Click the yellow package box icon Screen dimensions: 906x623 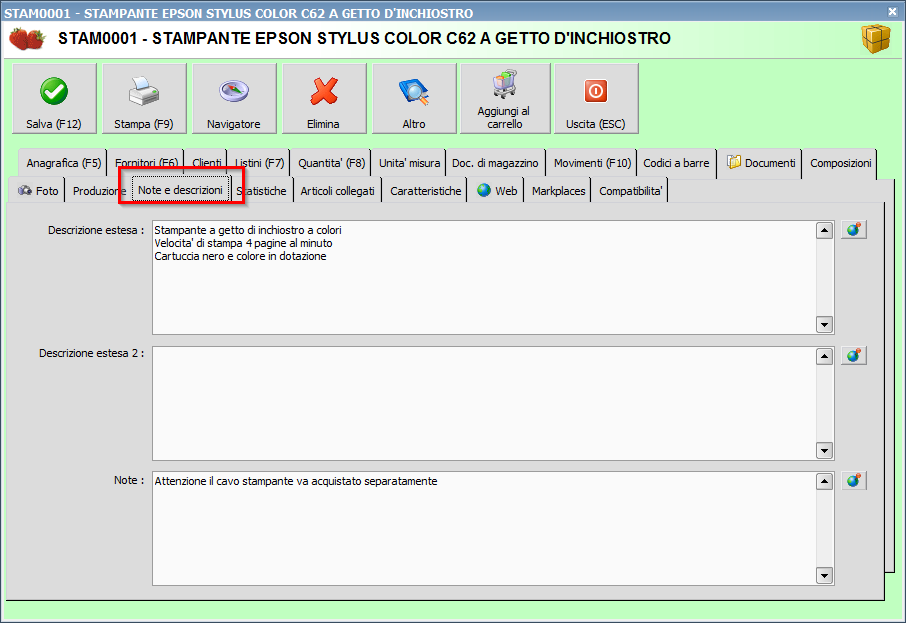[876, 39]
